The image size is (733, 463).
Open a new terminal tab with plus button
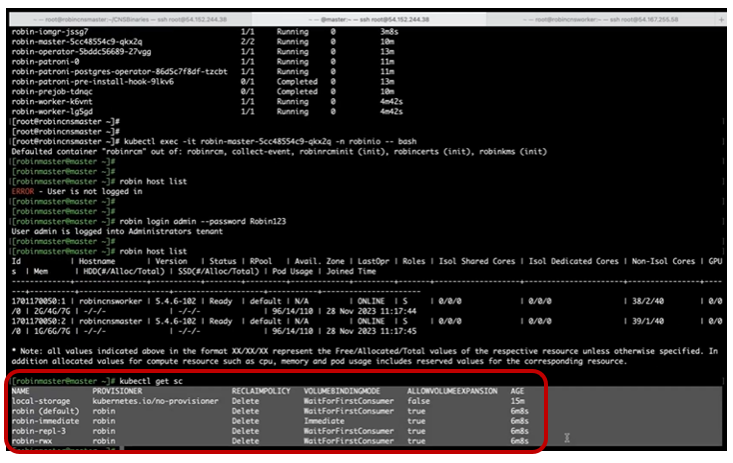721,19
